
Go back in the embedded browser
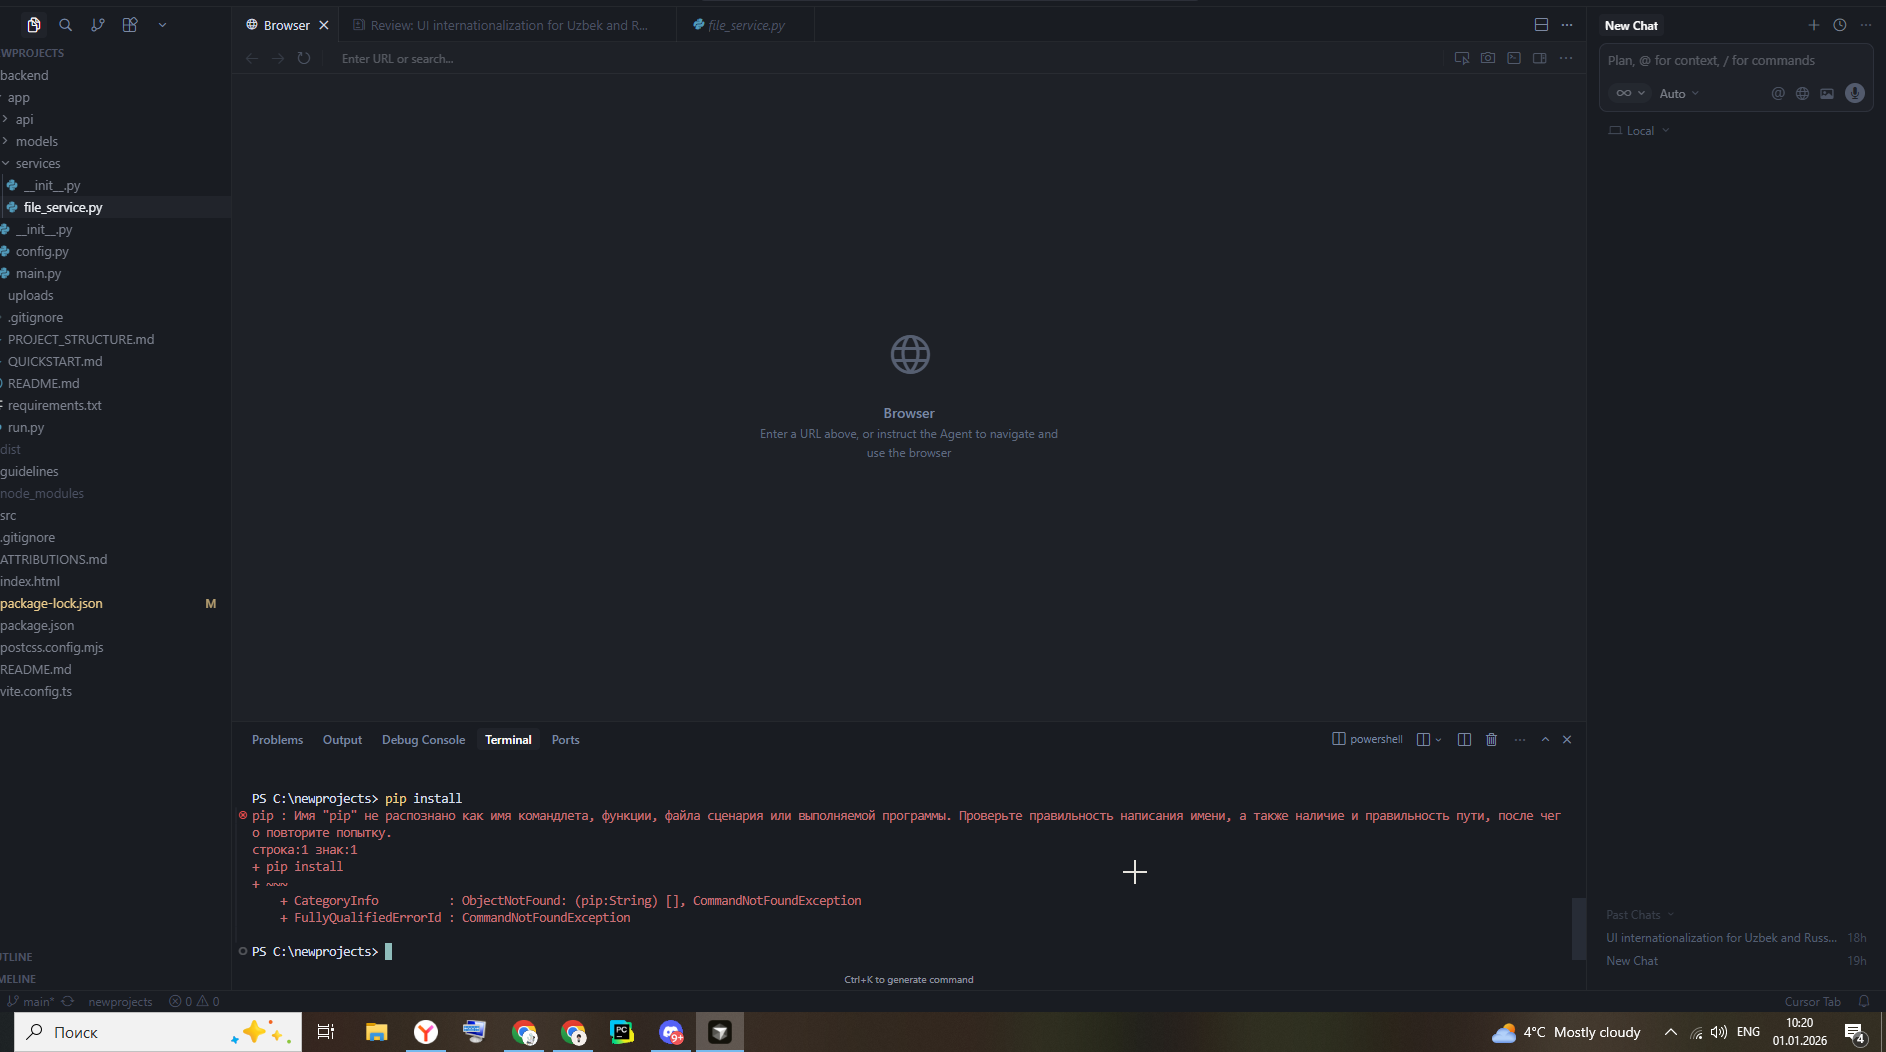(252, 59)
